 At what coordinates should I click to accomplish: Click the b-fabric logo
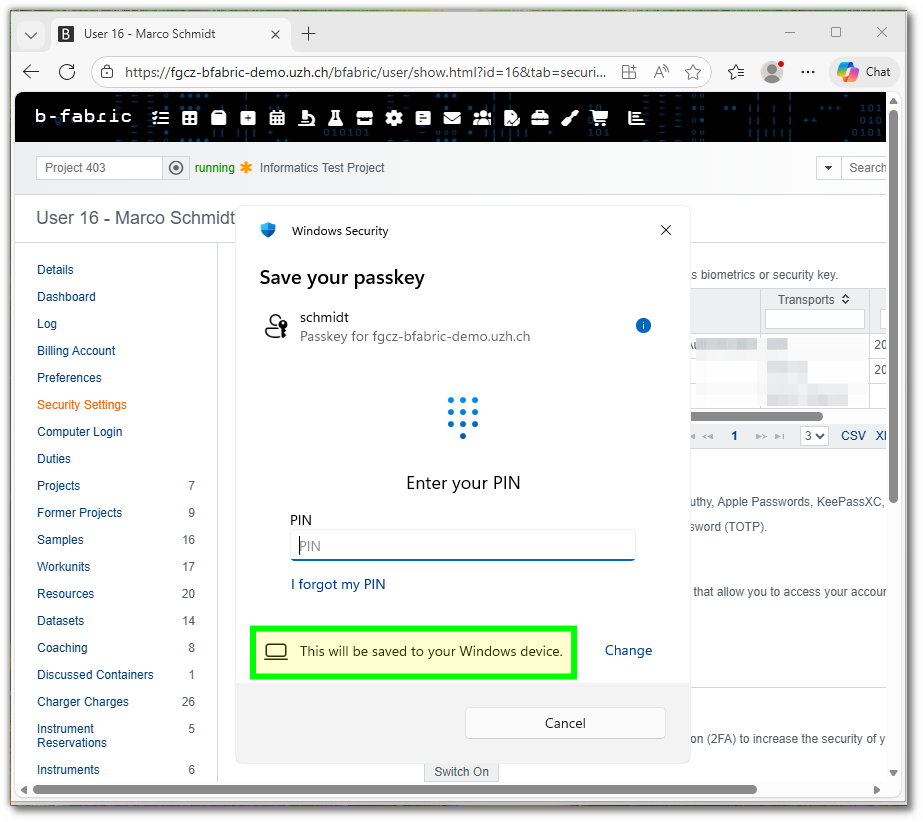(83, 117)
